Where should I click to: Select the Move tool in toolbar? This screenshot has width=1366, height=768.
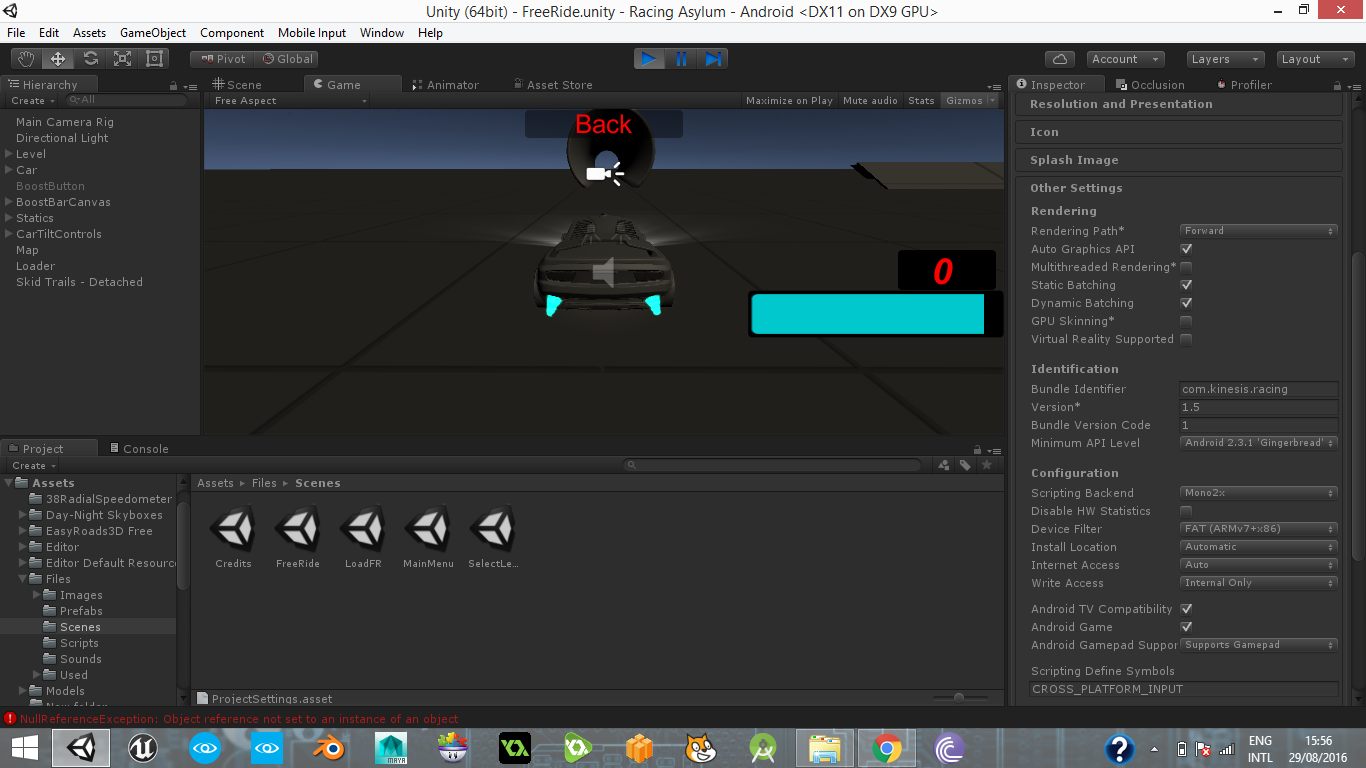point(58,59)
